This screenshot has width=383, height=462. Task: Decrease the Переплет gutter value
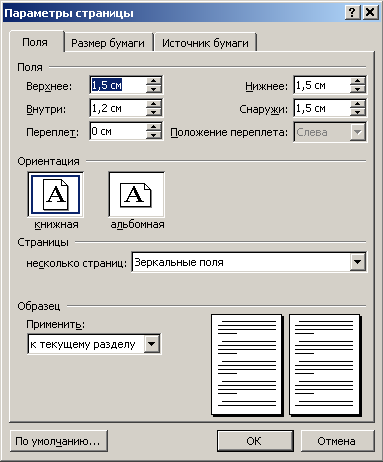[x=154, y=135]
